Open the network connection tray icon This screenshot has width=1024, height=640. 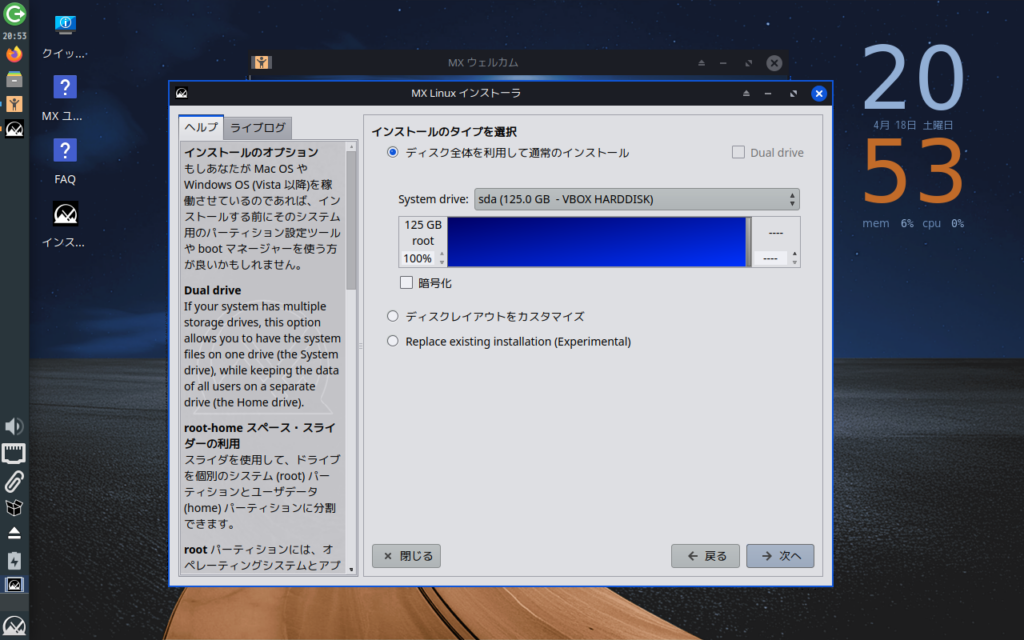(x=14, y=454)
